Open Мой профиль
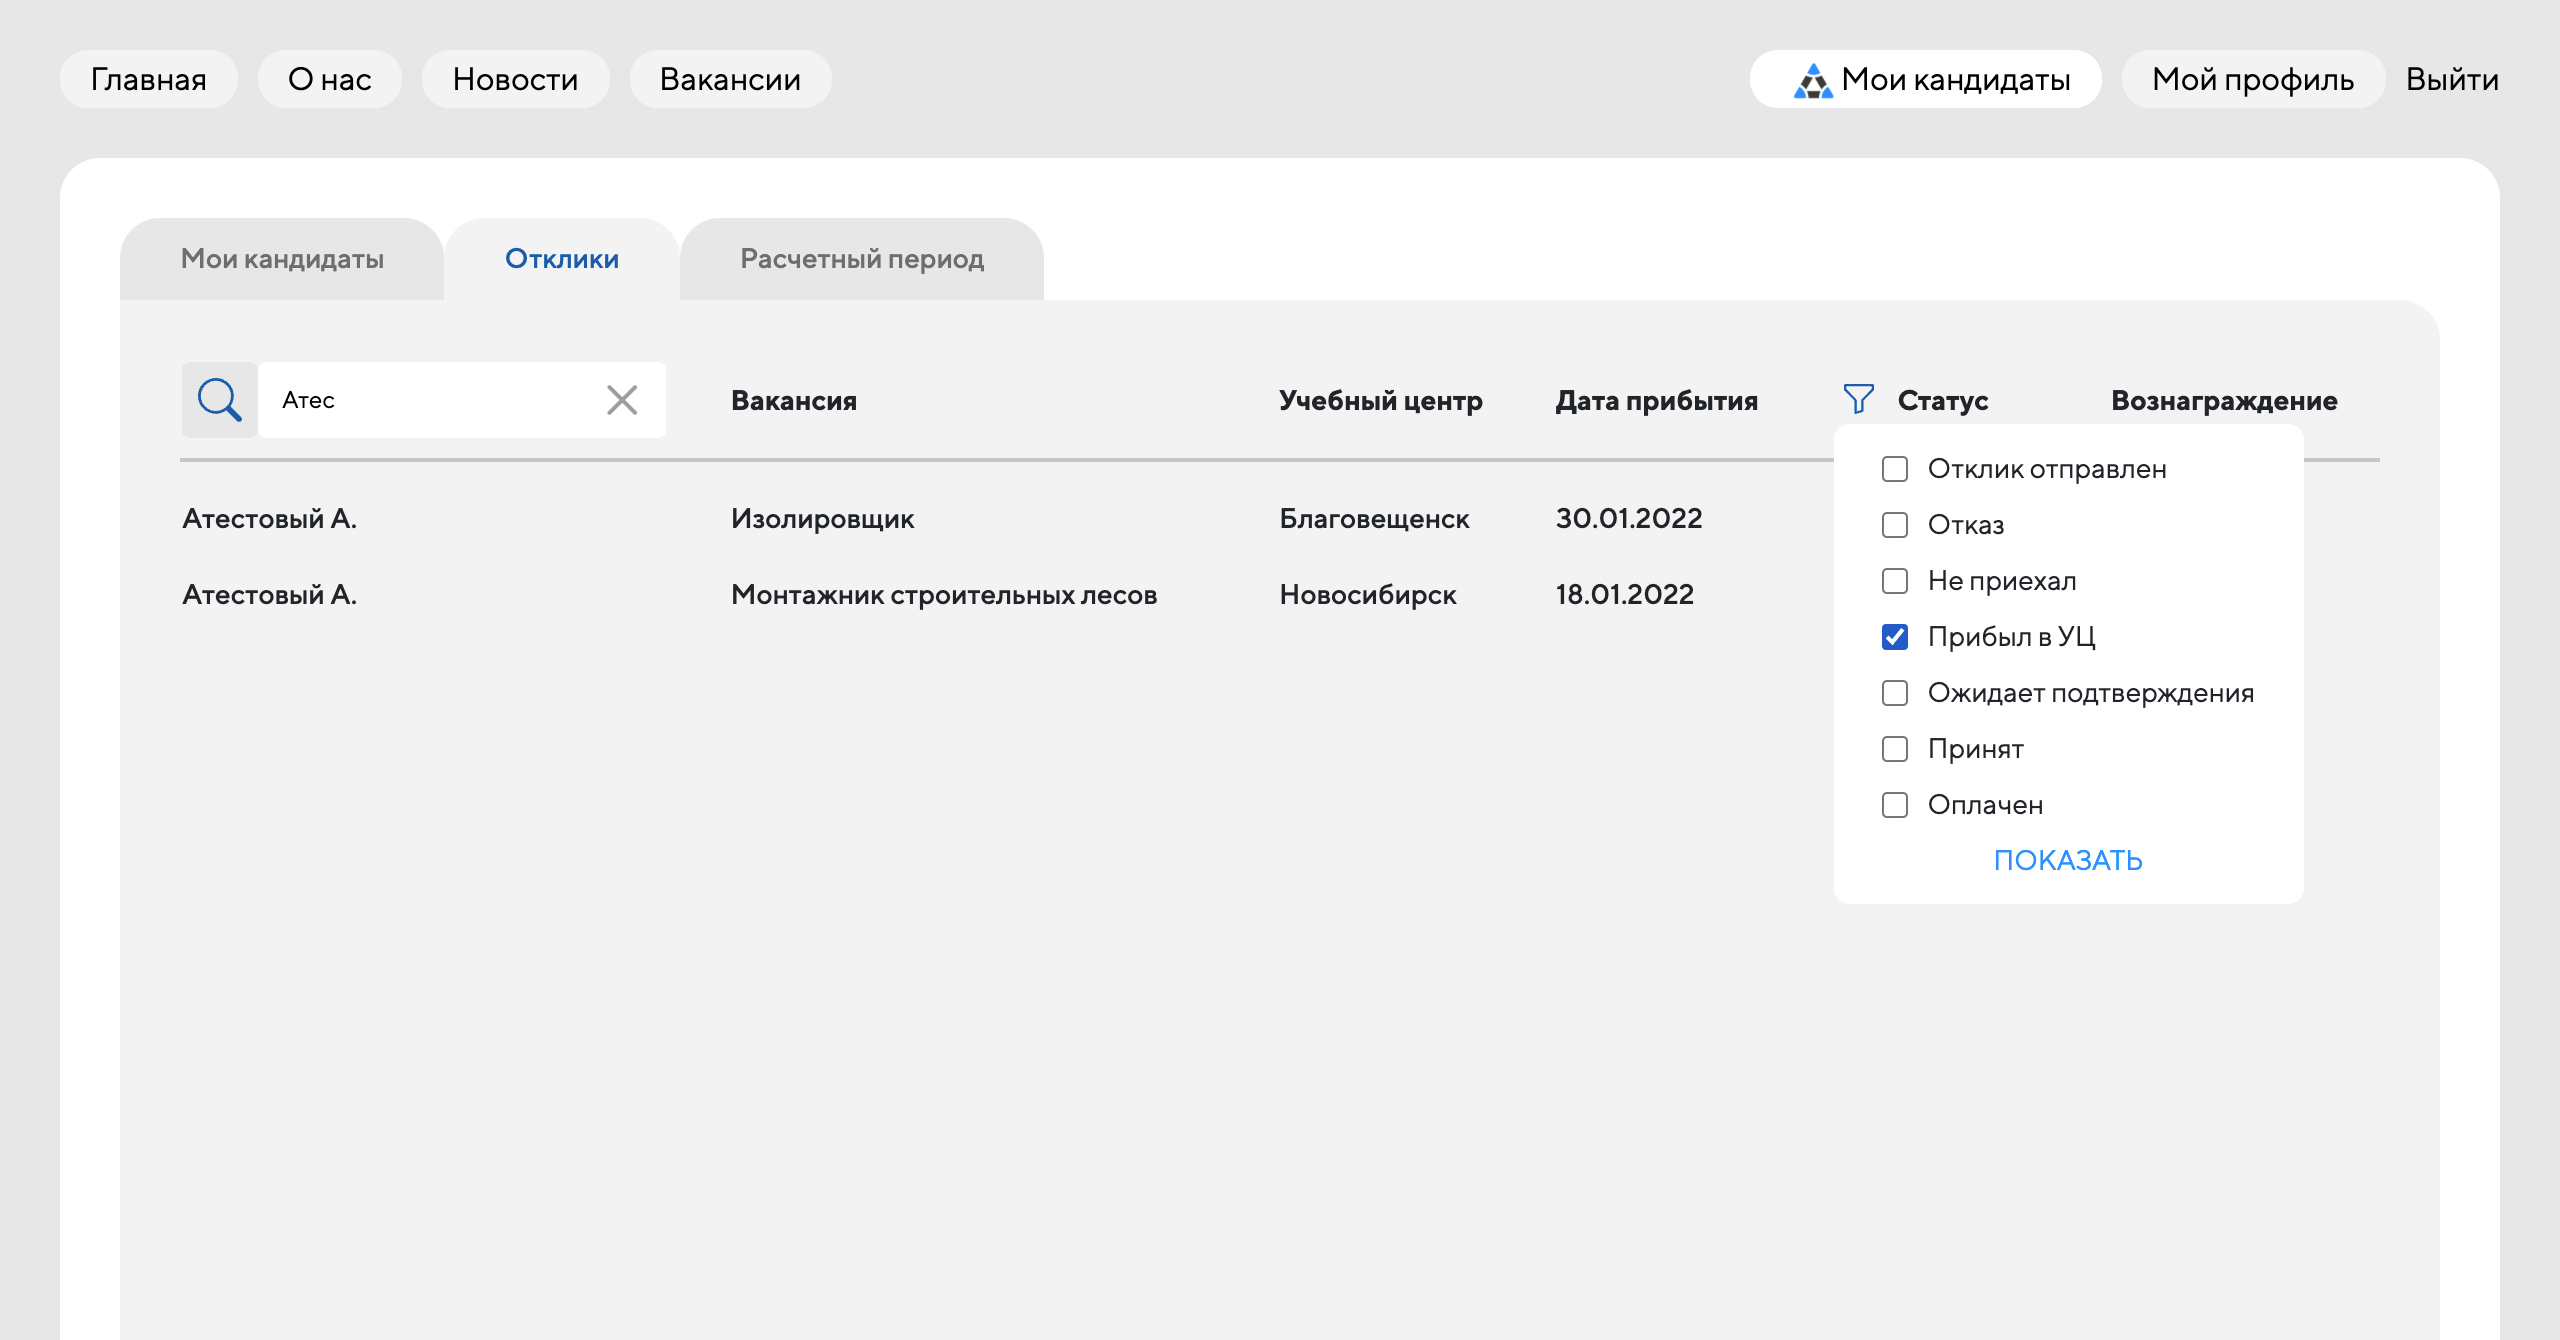 pyautogui.click(x=2253, y=79)
